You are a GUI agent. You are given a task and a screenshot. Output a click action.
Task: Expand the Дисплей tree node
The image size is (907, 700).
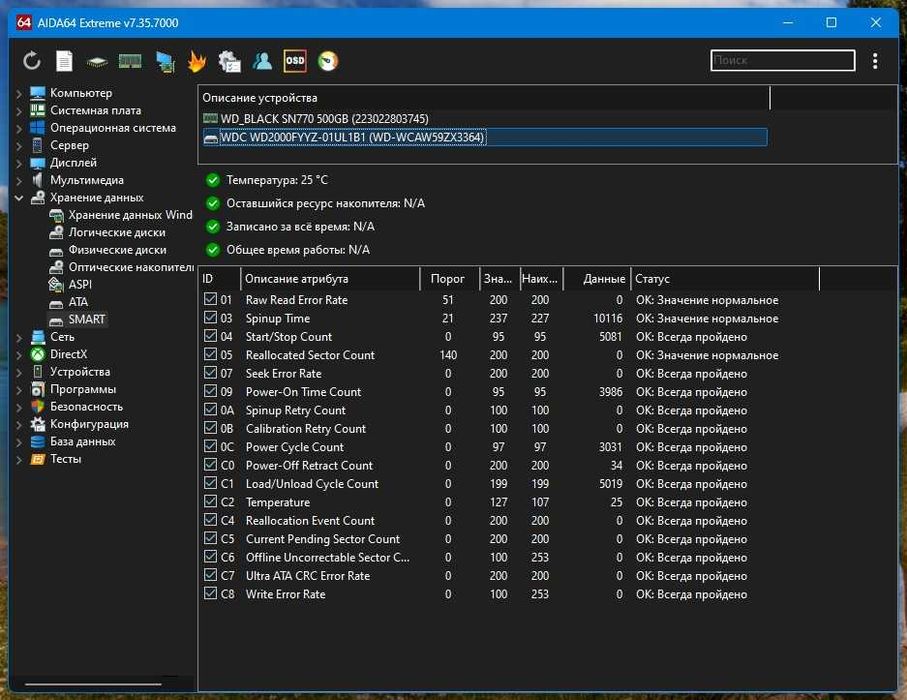(19, 163)
